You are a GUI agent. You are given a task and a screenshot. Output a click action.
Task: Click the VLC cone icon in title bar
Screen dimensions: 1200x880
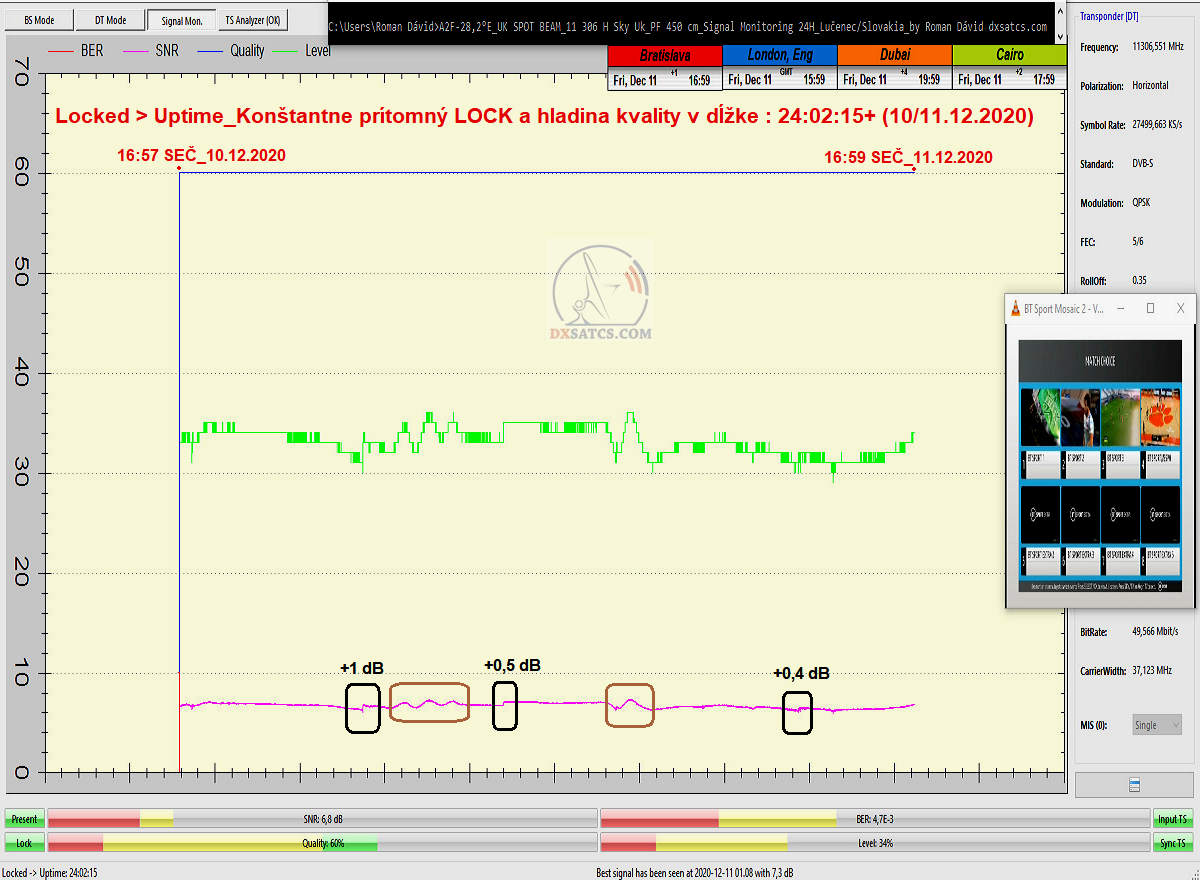[1015, 309]
